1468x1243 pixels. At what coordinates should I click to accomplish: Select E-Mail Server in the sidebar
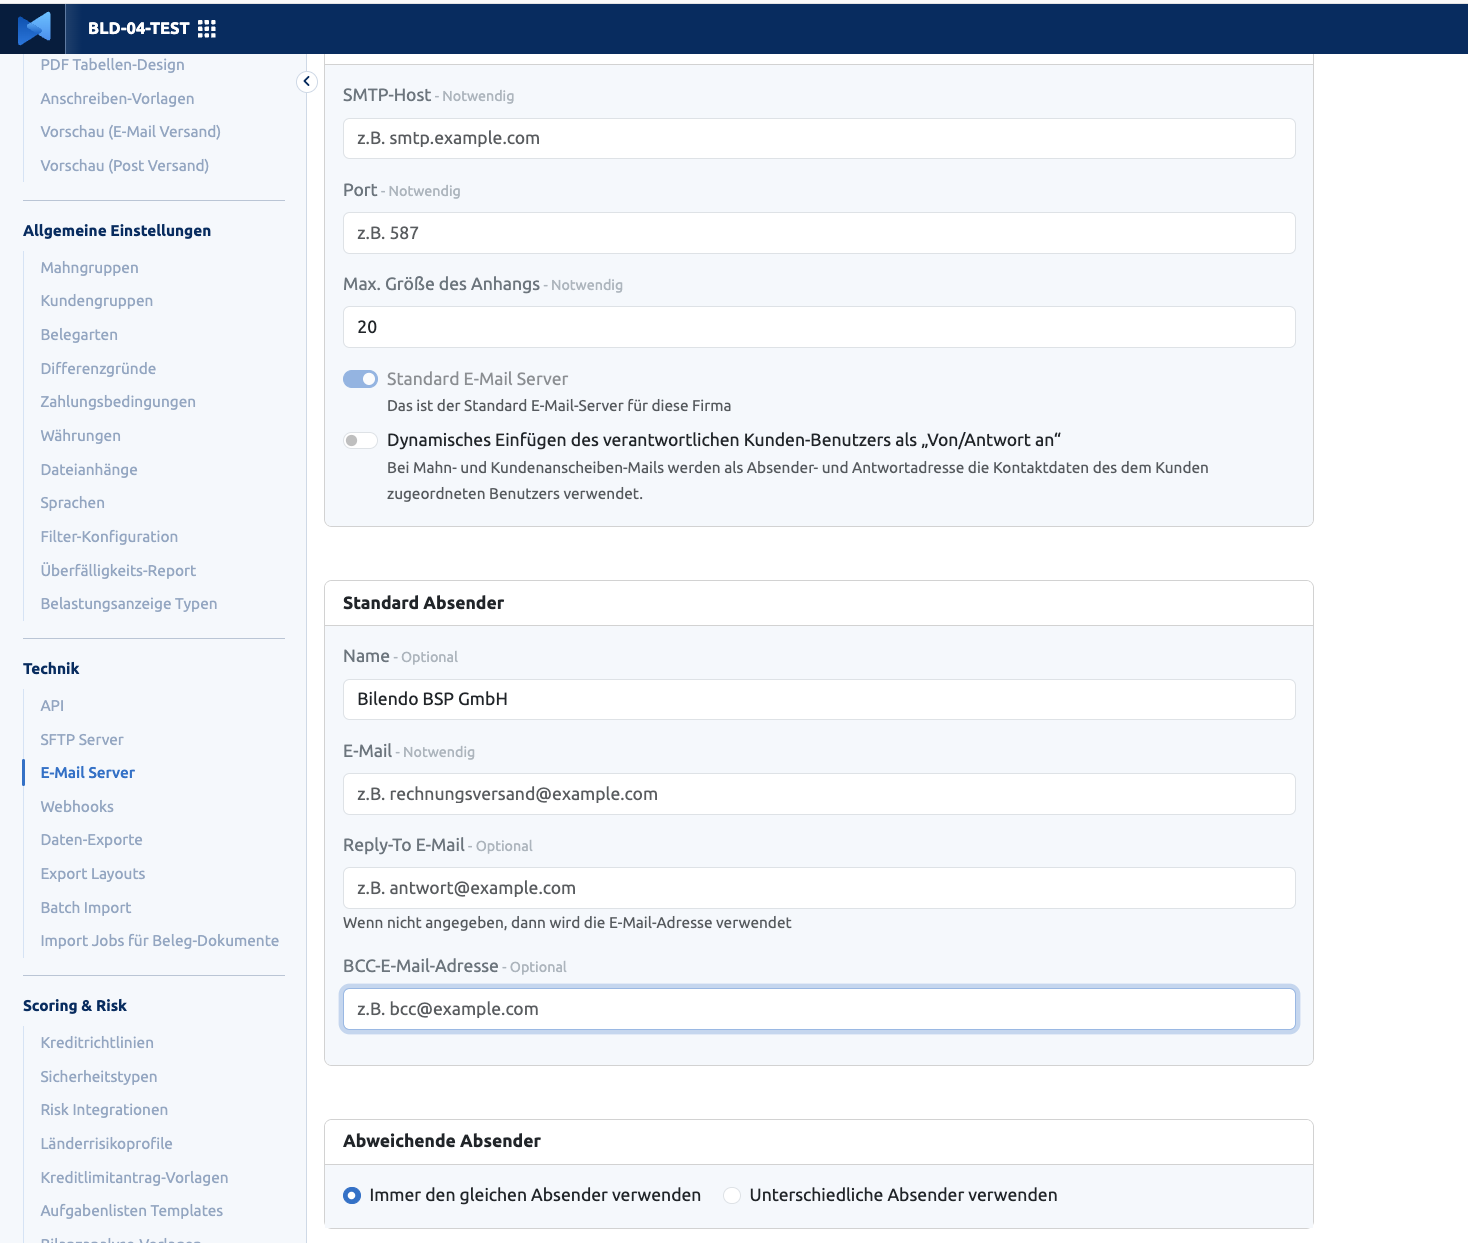point(87,773)
